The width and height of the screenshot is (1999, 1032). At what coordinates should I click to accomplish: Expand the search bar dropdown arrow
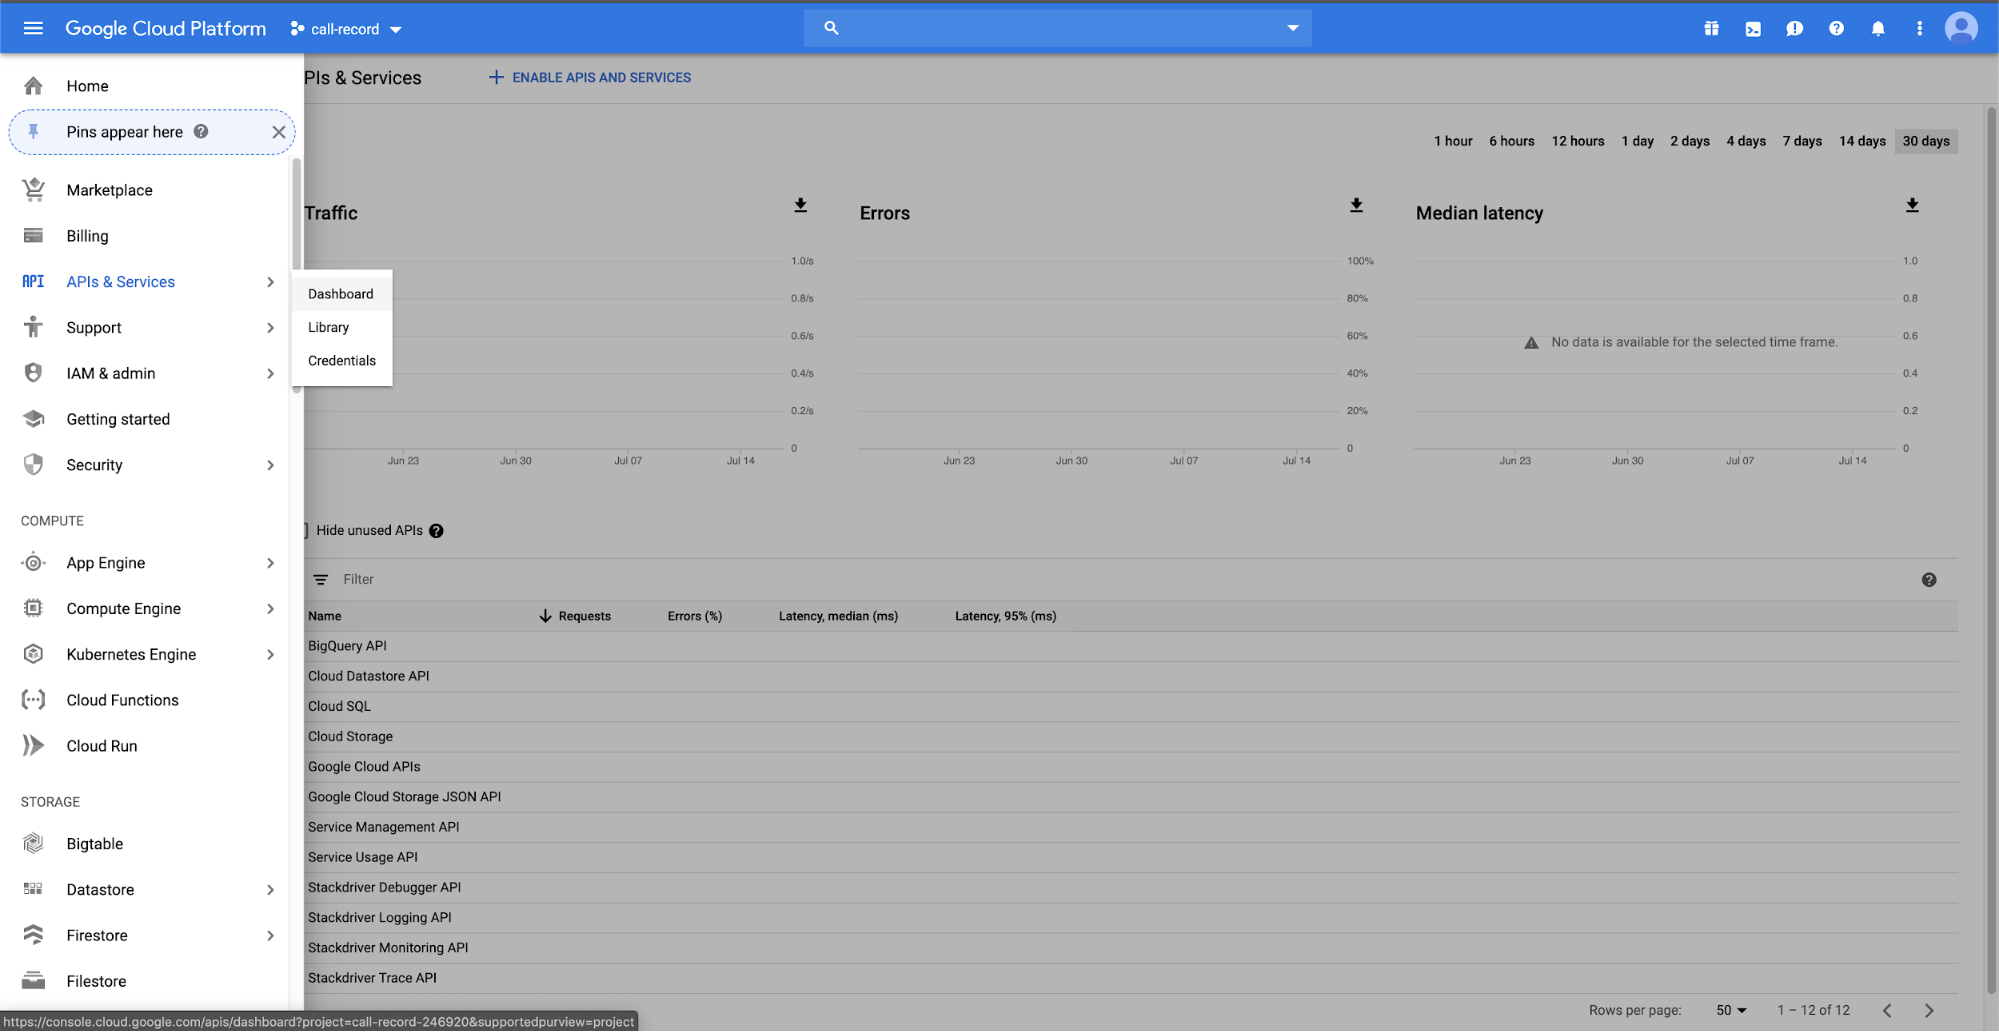click(x=1292, y=28)
